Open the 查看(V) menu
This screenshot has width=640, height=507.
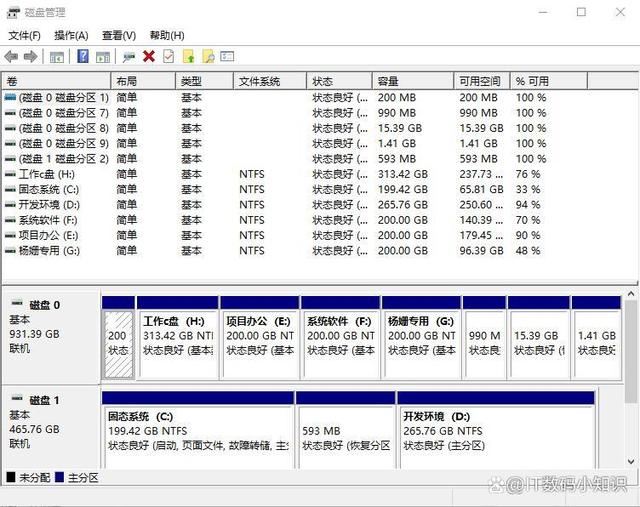tap(119, 36)
